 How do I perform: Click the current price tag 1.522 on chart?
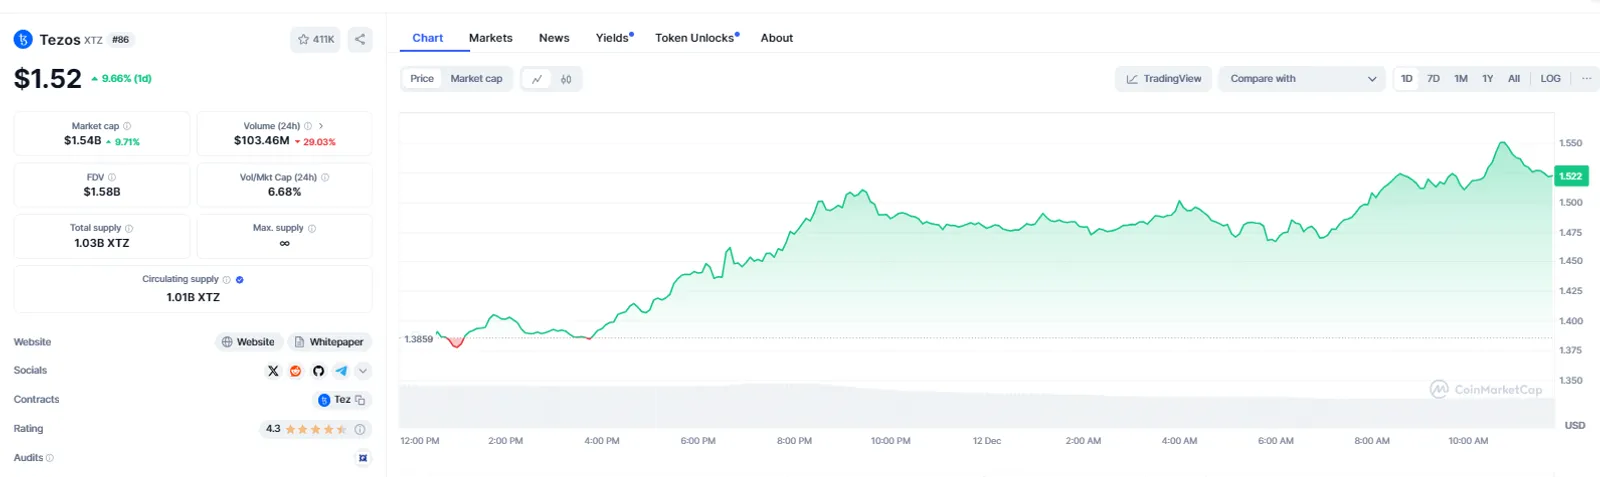[x=1571, y=176]
